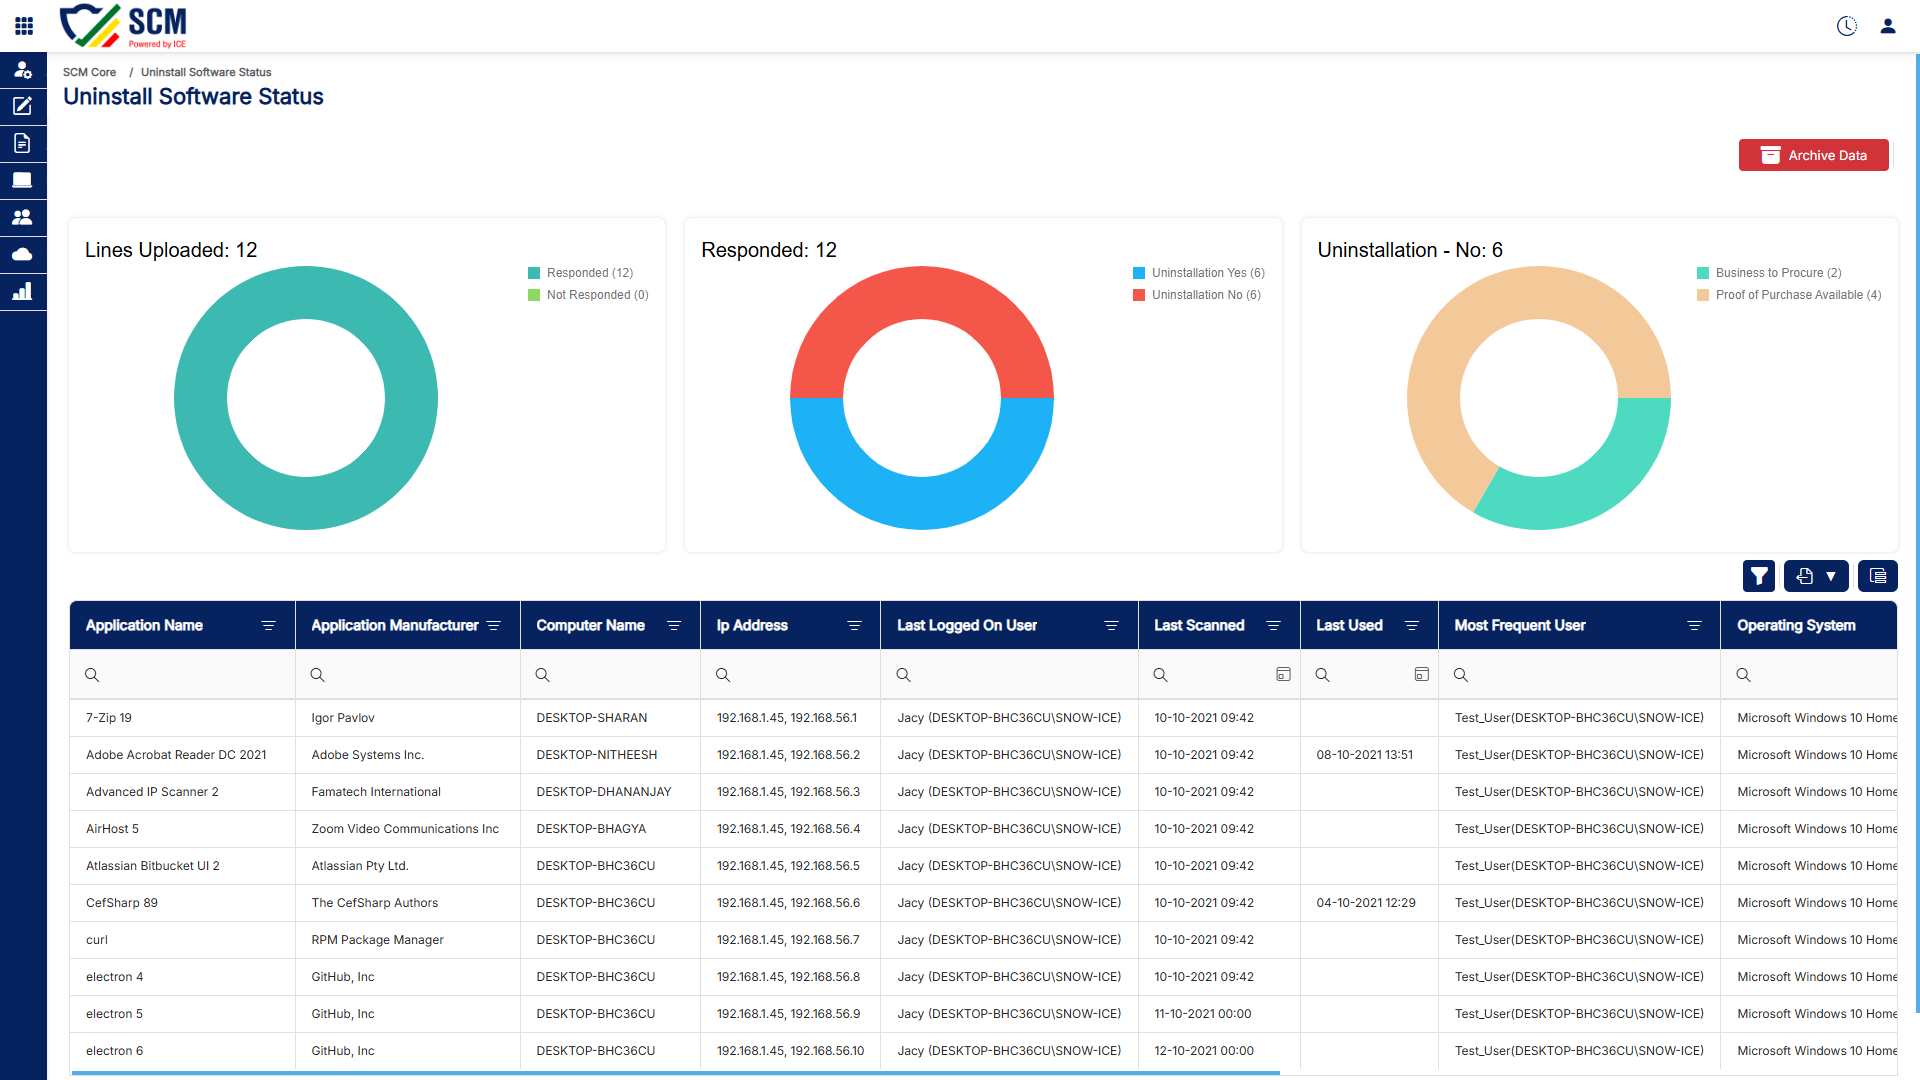Expand the export dropdown arrow
The image size is (1920, 1080).
coord(1831,576)
